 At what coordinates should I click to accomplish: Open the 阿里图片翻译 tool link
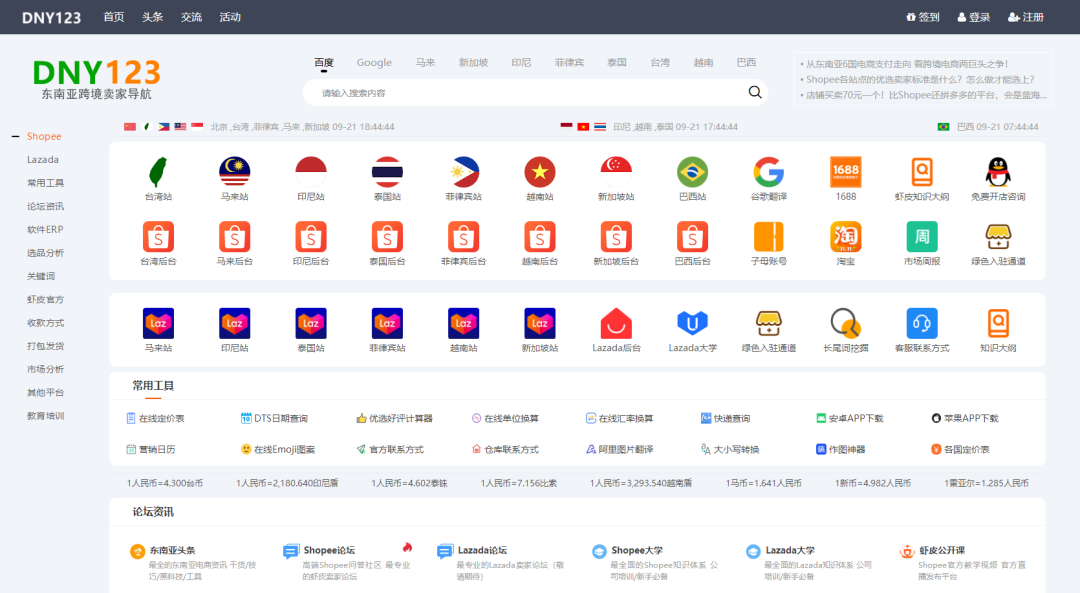click(619, 449)
